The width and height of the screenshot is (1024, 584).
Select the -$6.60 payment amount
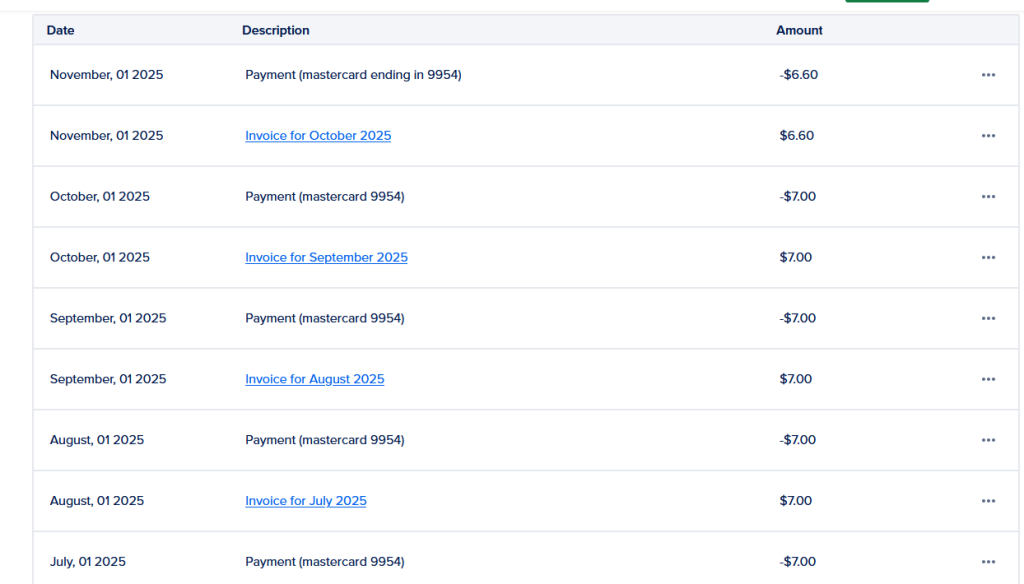(798, 75)
